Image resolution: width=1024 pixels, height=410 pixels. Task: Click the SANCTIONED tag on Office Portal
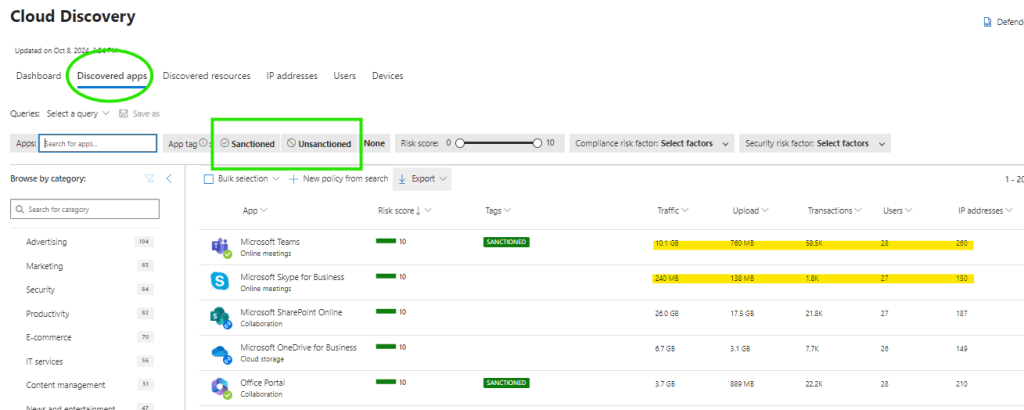(506, 383)
